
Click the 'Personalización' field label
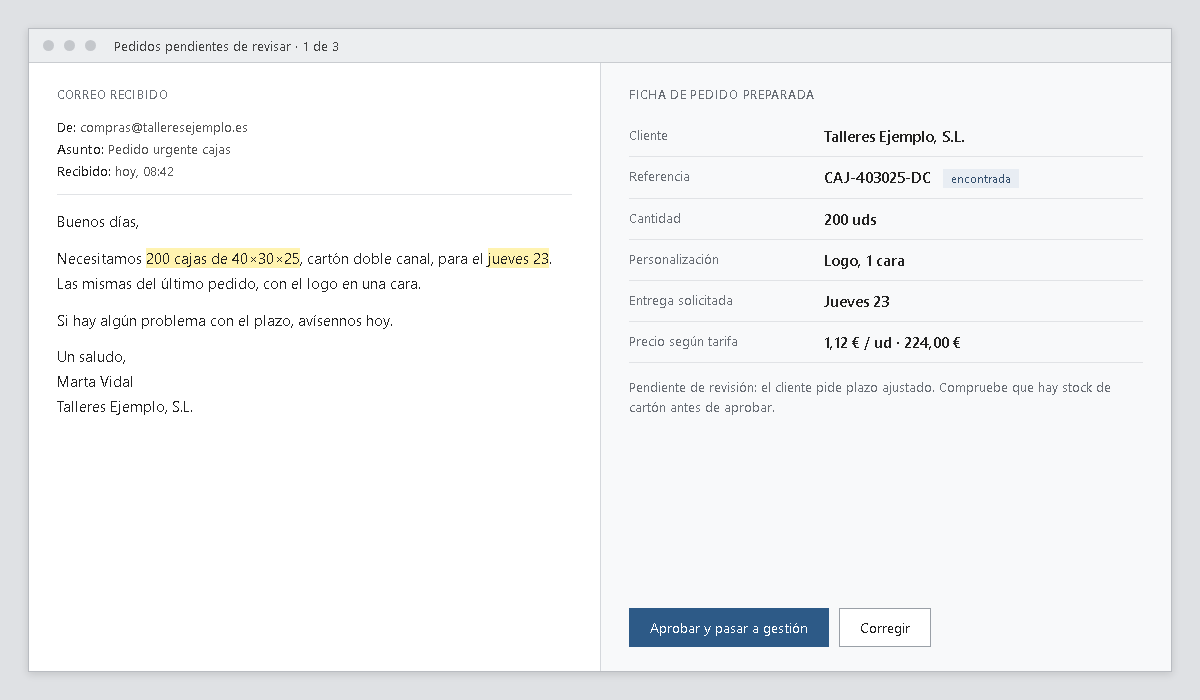coord(674,260)
